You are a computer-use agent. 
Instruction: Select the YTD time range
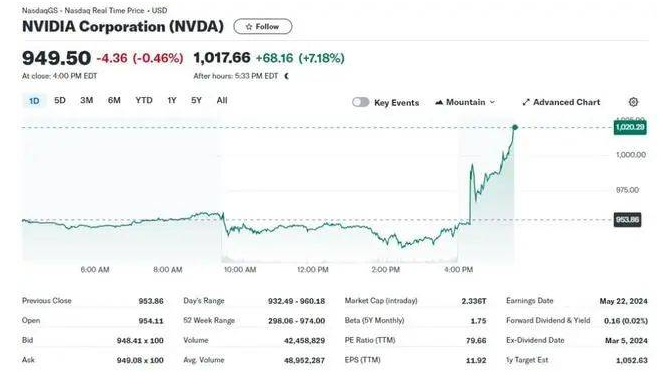pos(144,100)
